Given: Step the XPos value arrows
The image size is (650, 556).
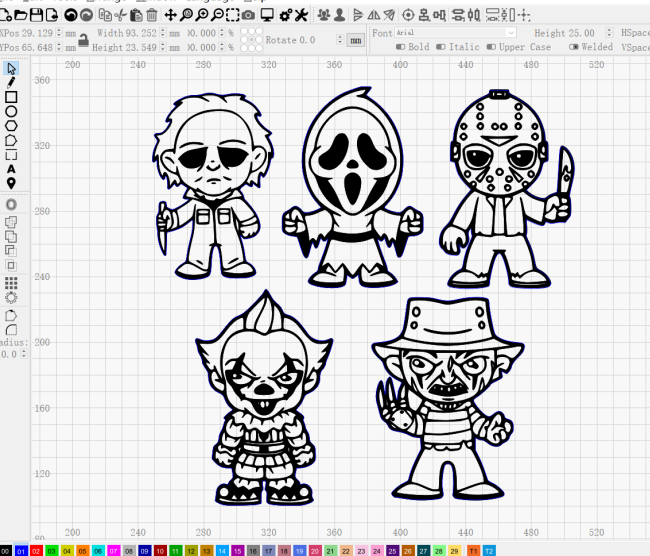Looking at the screenshot, I should click(59, 33).
